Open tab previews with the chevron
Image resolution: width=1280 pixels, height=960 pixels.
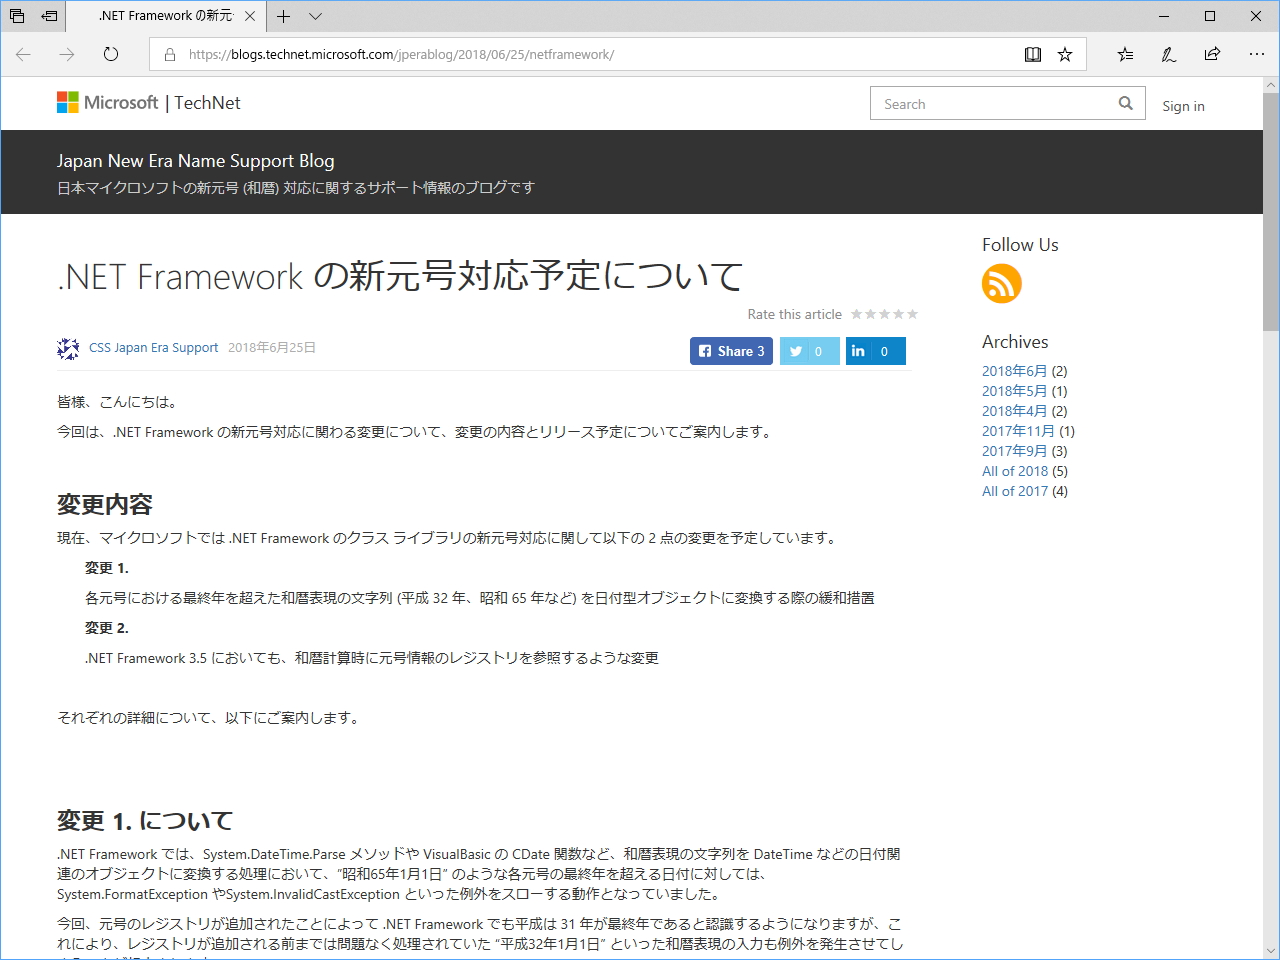pos(315,16)
